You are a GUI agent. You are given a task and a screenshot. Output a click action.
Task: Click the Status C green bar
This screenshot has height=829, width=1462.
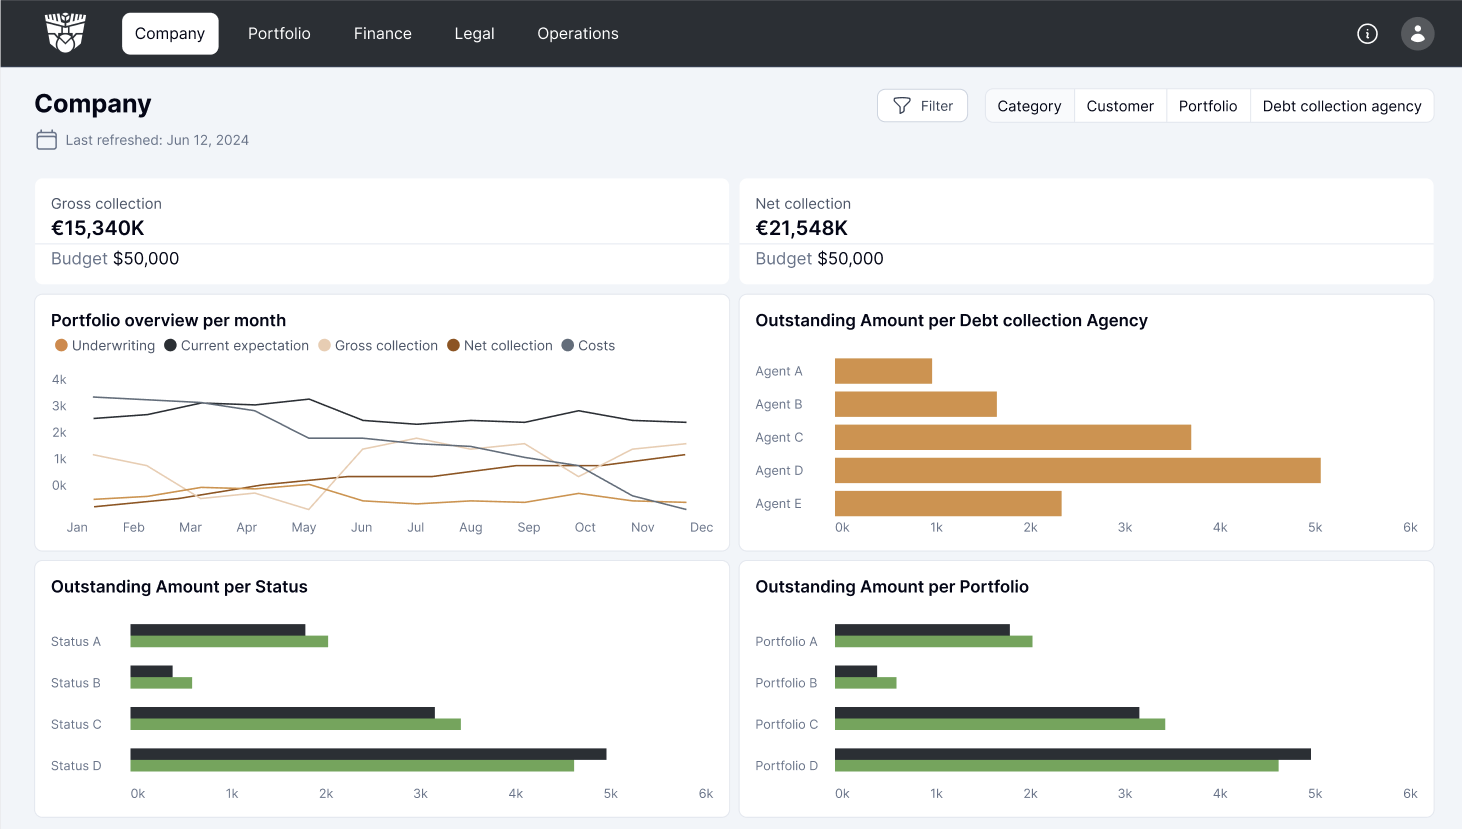tap(296, 724)
